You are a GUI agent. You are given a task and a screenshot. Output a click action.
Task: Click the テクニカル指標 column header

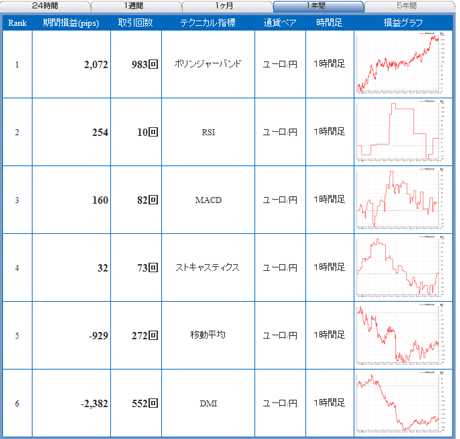pos(208,23)
